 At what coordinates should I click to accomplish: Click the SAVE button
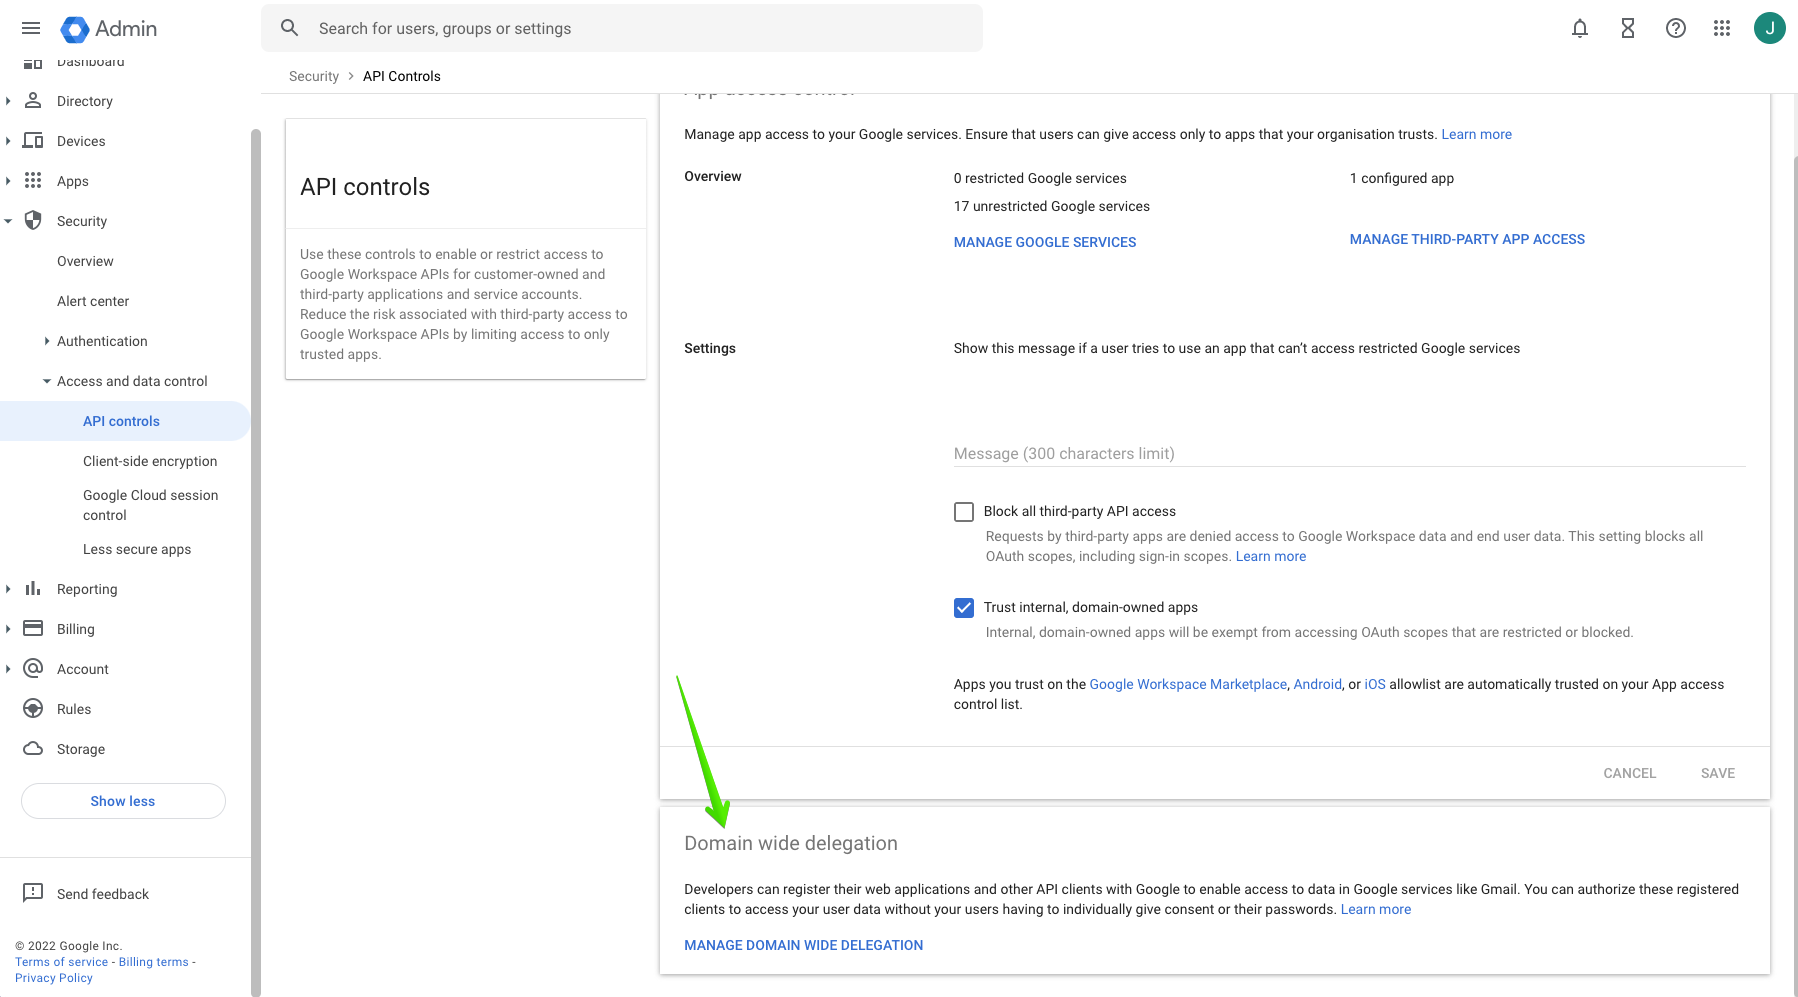(x=1718, y=773)
